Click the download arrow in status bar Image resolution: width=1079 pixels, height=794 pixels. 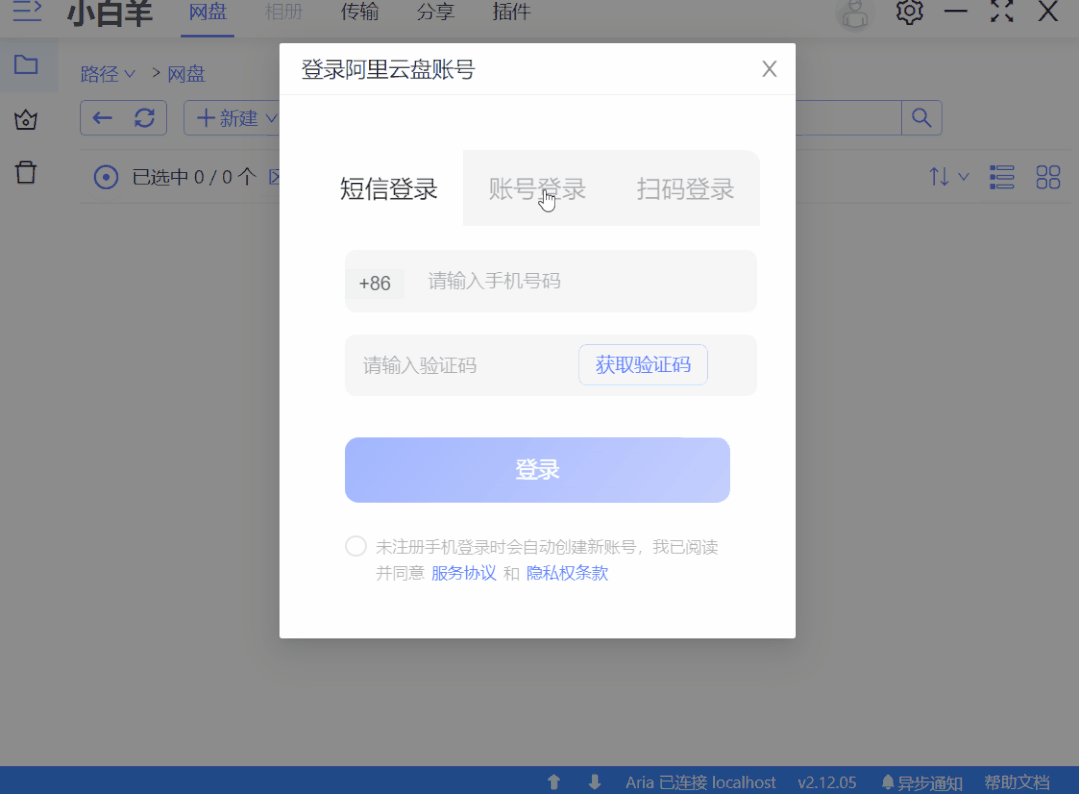[595, 782]
